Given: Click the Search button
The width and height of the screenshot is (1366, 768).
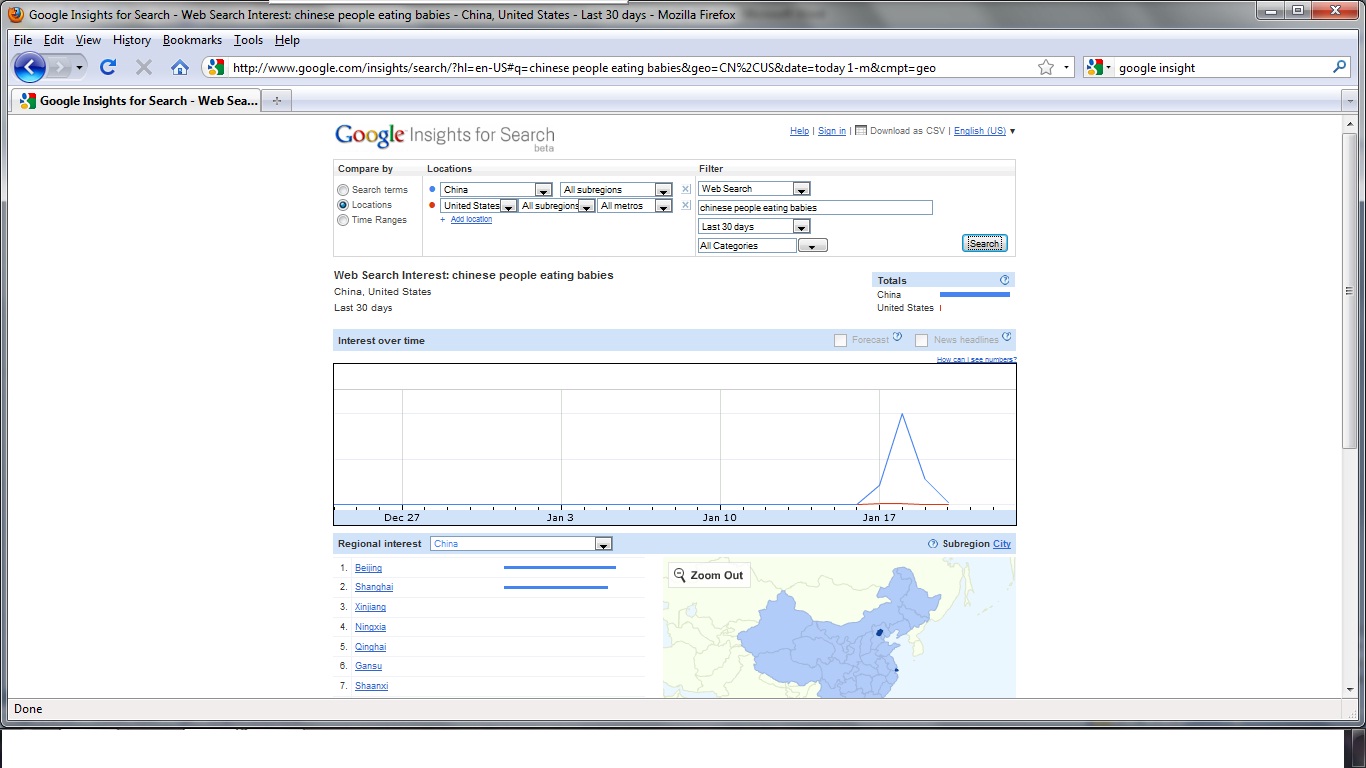Looking at the screenshot, I should 984,243.
